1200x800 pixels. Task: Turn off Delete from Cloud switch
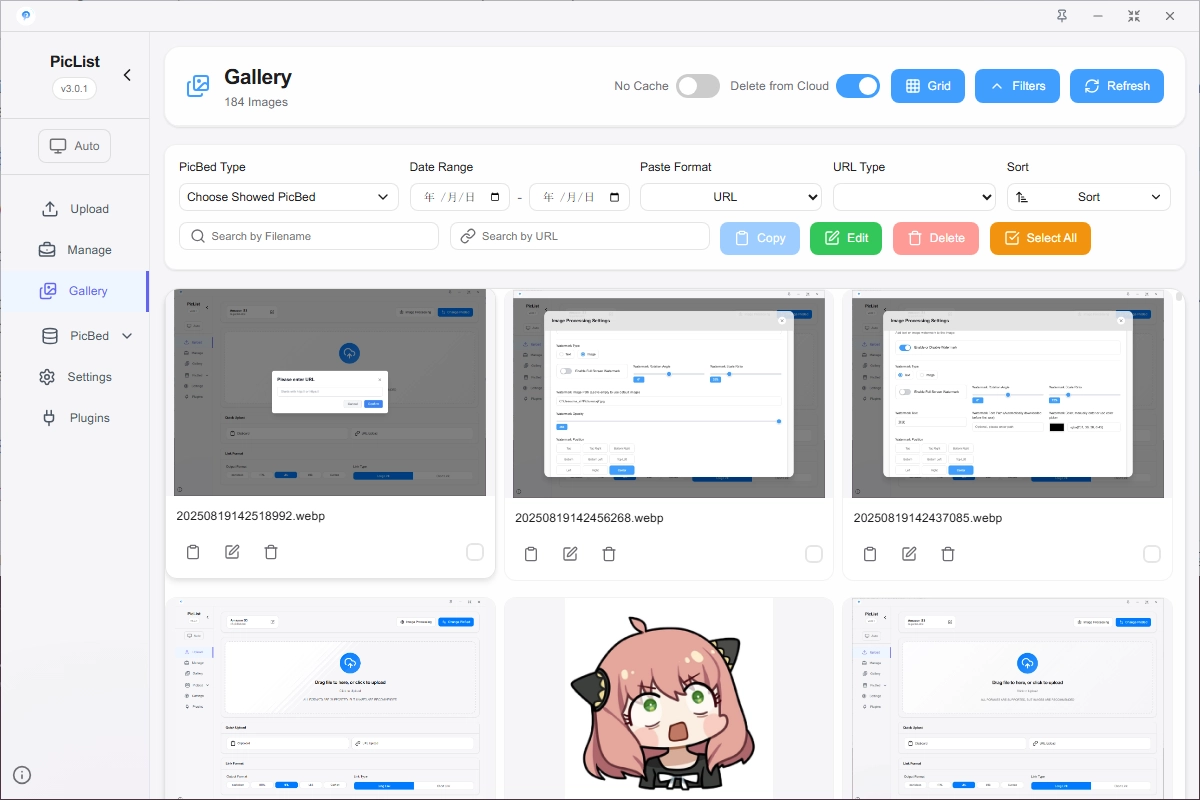click(858, 86)
